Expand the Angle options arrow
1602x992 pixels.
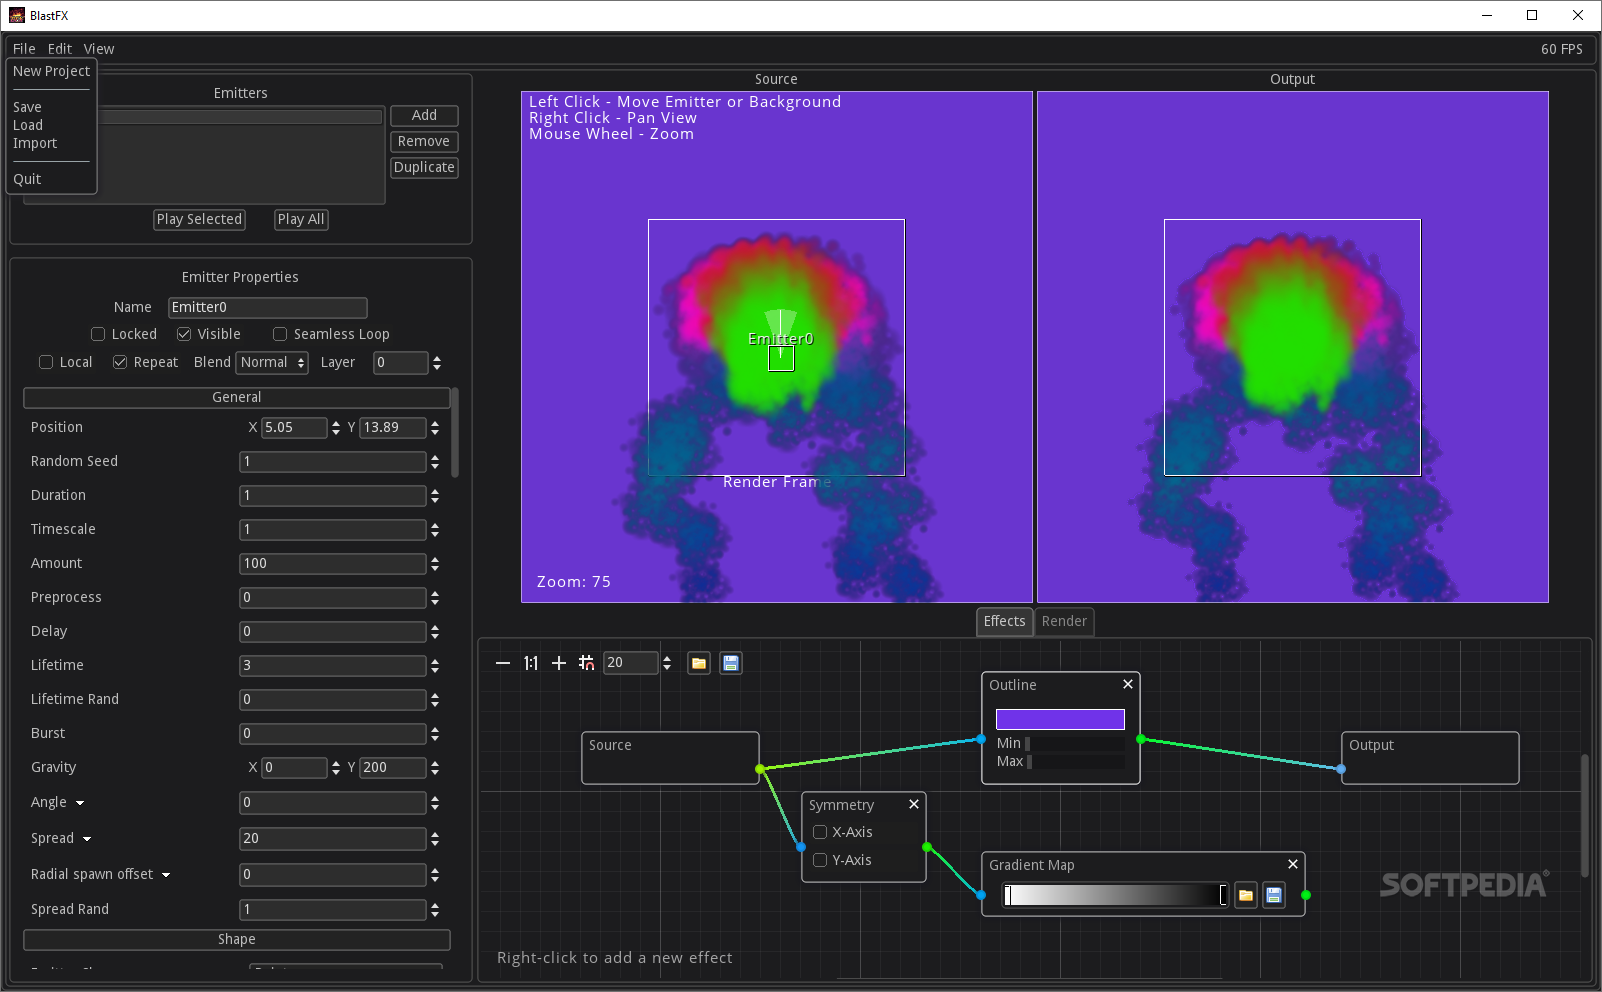point(80,803)
